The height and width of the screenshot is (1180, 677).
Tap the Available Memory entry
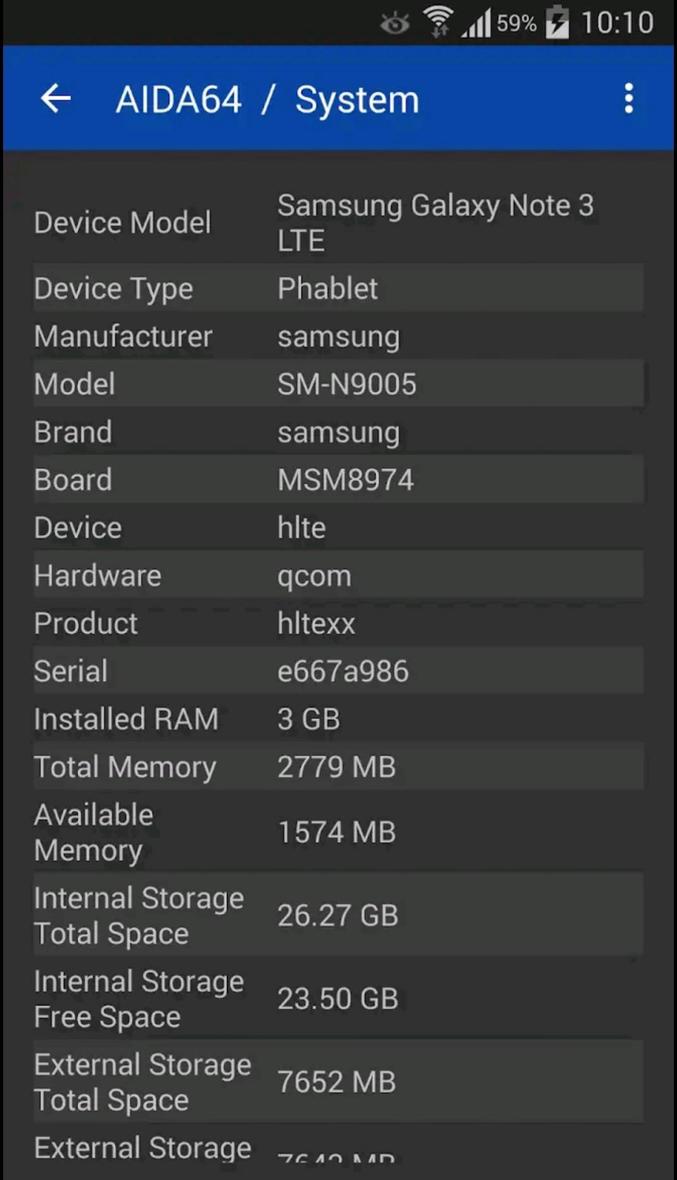(338, 831)
